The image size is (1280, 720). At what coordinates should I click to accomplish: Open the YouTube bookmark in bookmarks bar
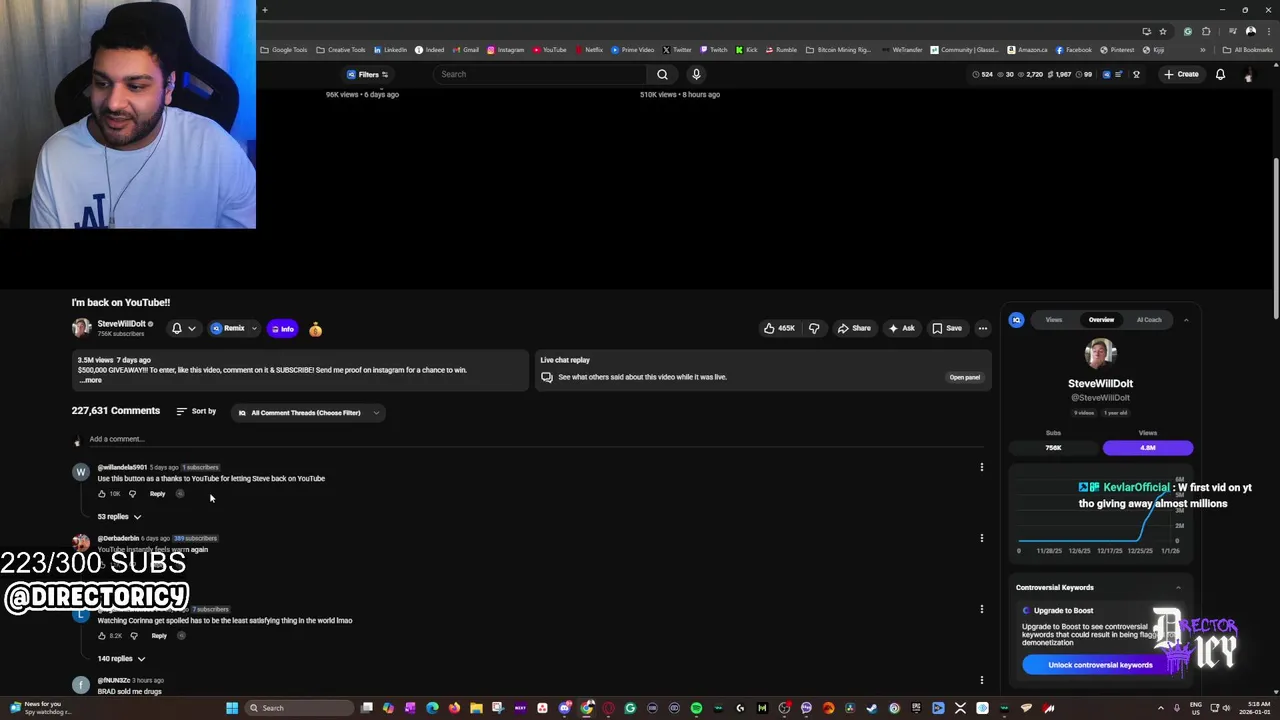point(550,50)
